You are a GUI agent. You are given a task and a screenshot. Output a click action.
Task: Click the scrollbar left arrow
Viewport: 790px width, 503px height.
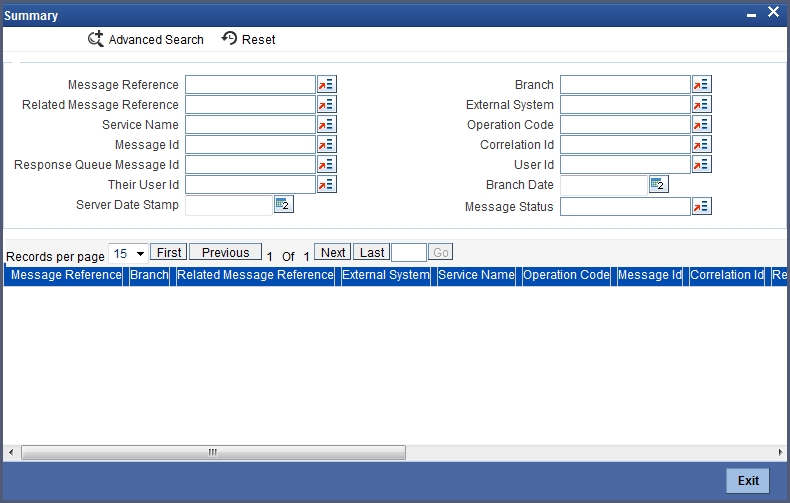[x=11, y=452]
